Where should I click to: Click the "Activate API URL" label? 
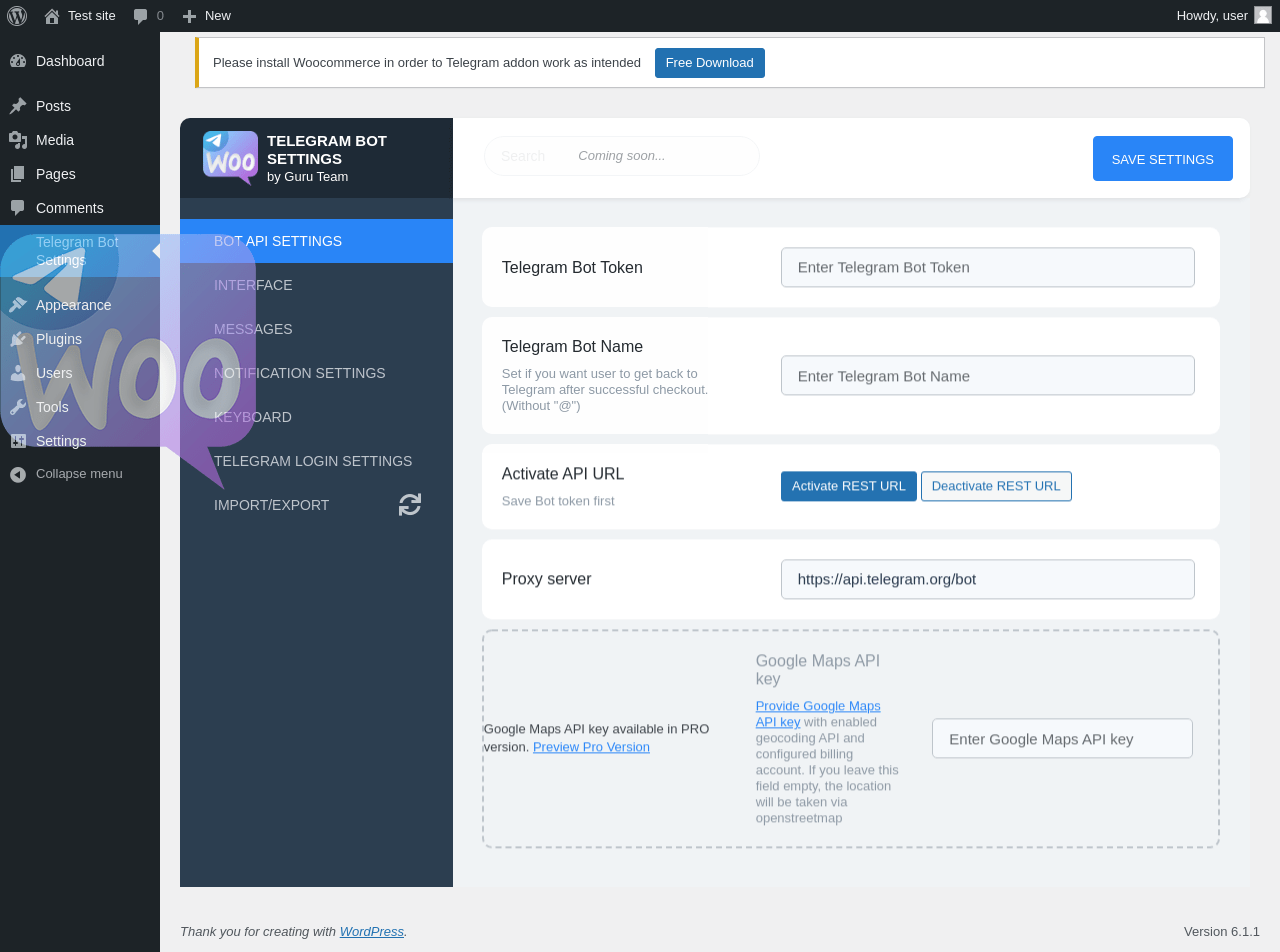563,474
